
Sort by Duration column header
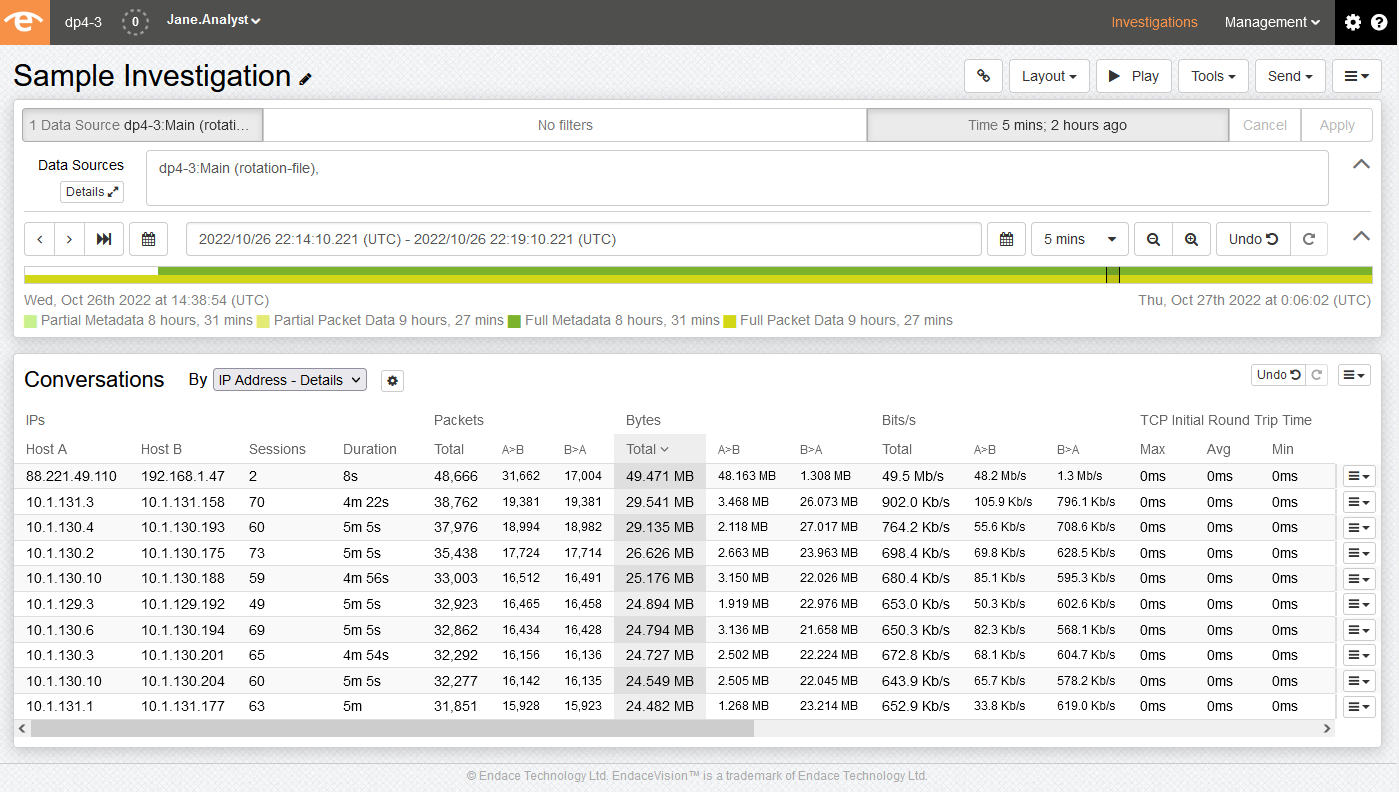370,449
